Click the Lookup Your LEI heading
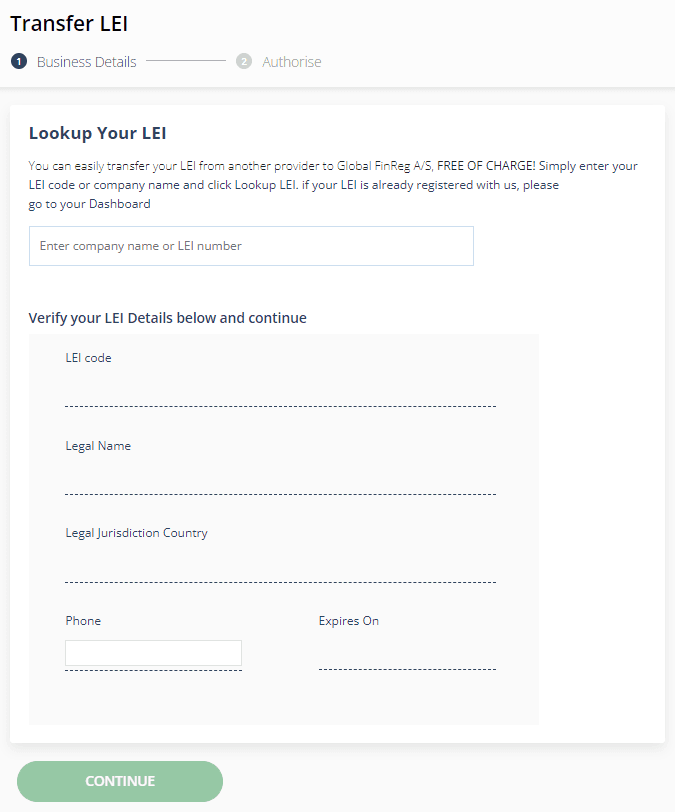Screen dimensions: 675x812 click(x=98, y=133)
